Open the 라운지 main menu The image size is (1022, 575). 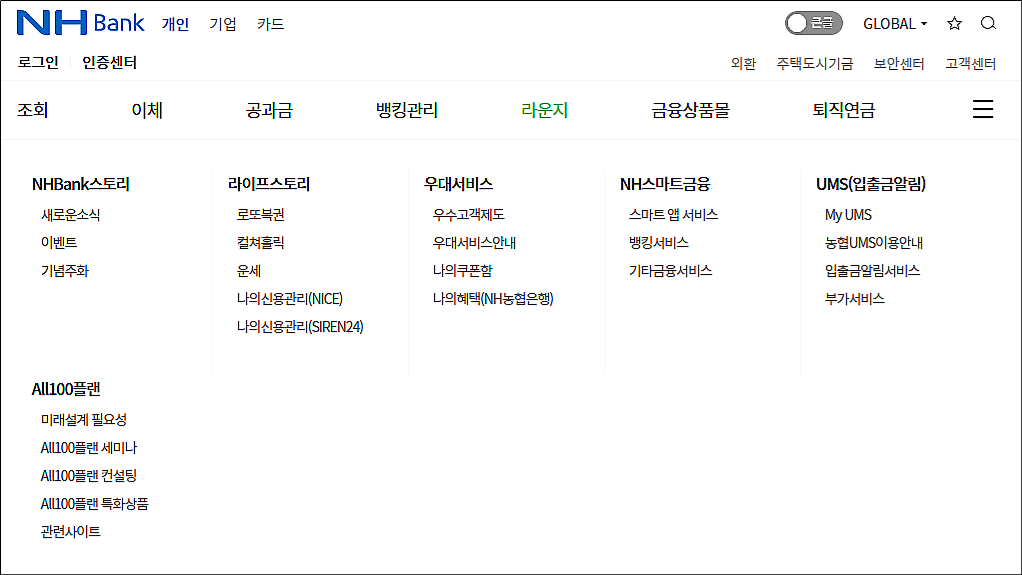click(544, 110)
